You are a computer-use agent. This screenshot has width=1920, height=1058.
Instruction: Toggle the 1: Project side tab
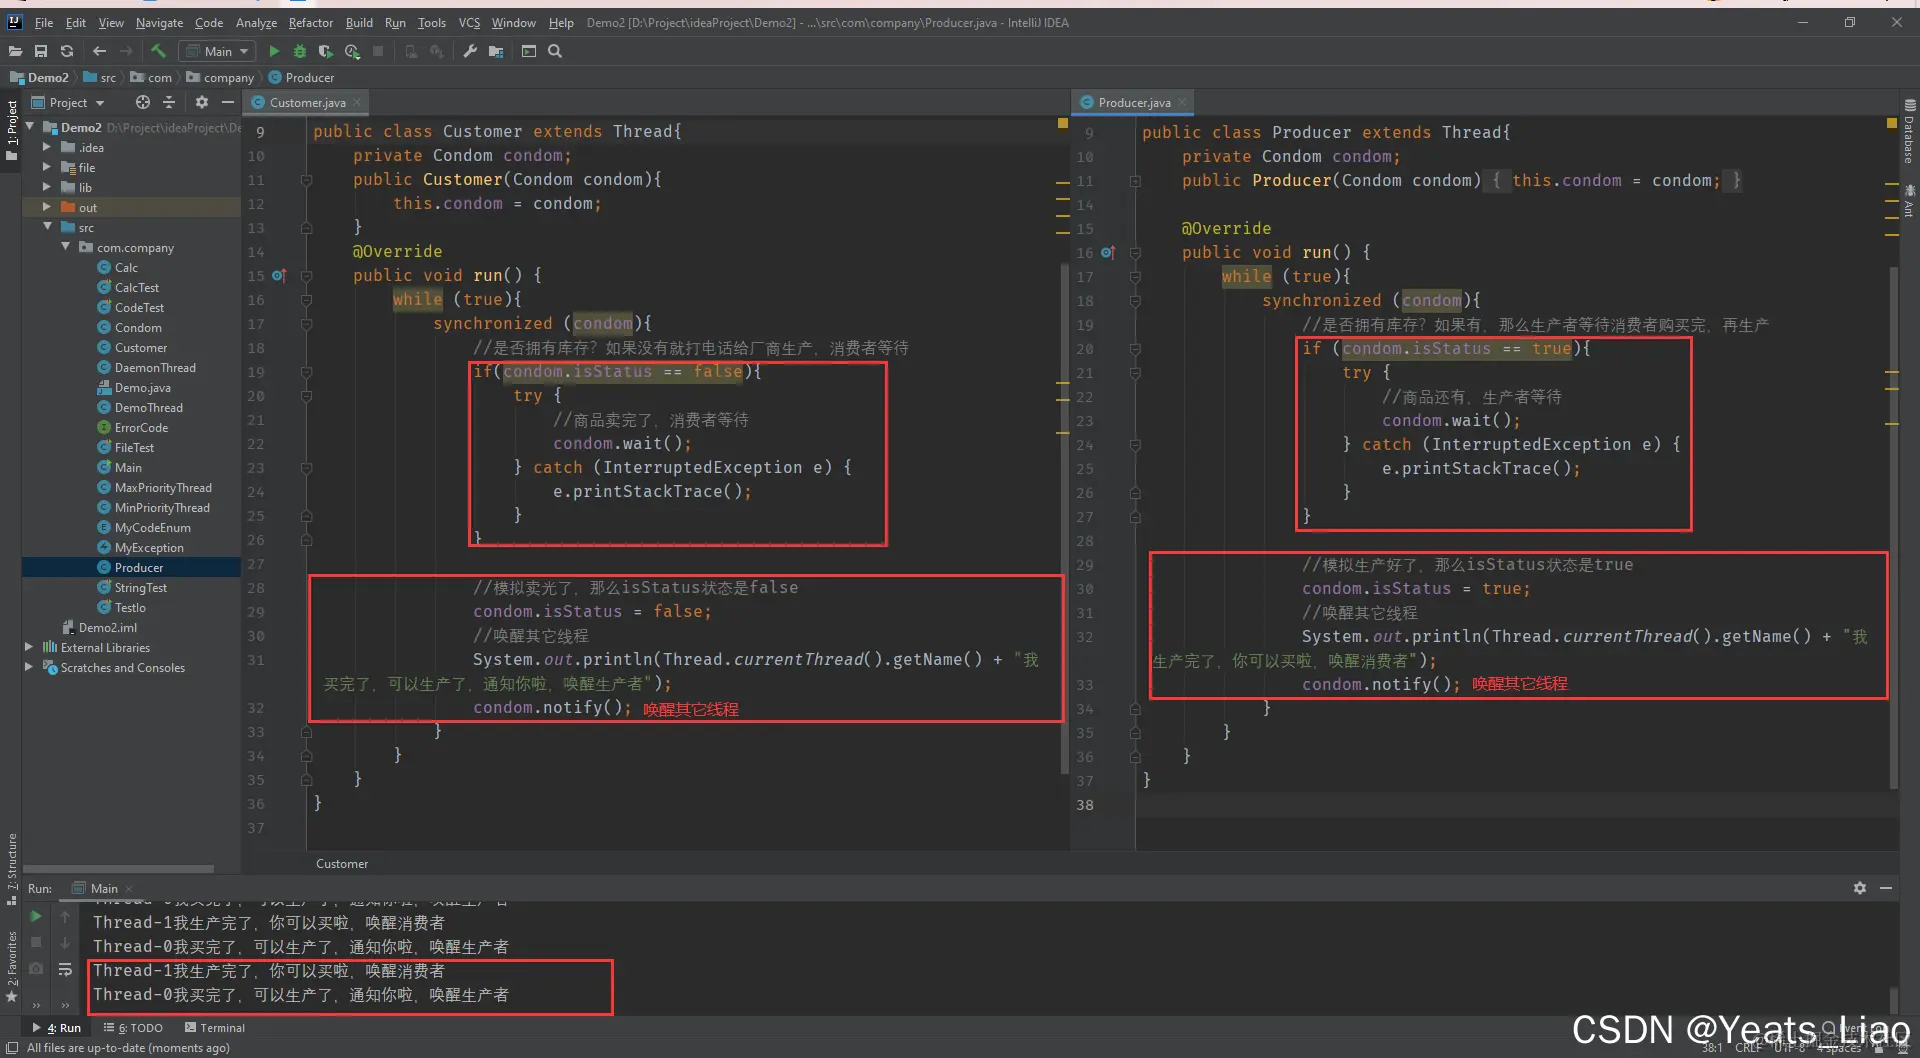click(11, 131)
